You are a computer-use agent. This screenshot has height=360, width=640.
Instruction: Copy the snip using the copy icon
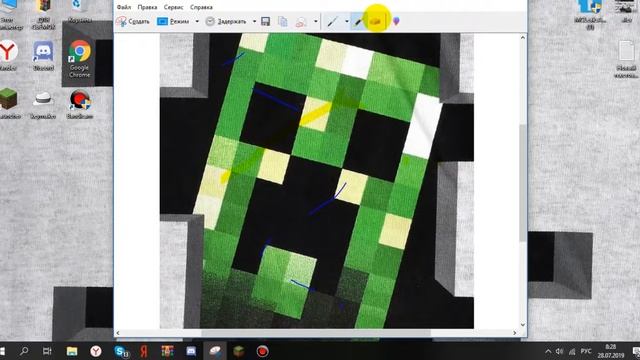click(x=282, y=21)
